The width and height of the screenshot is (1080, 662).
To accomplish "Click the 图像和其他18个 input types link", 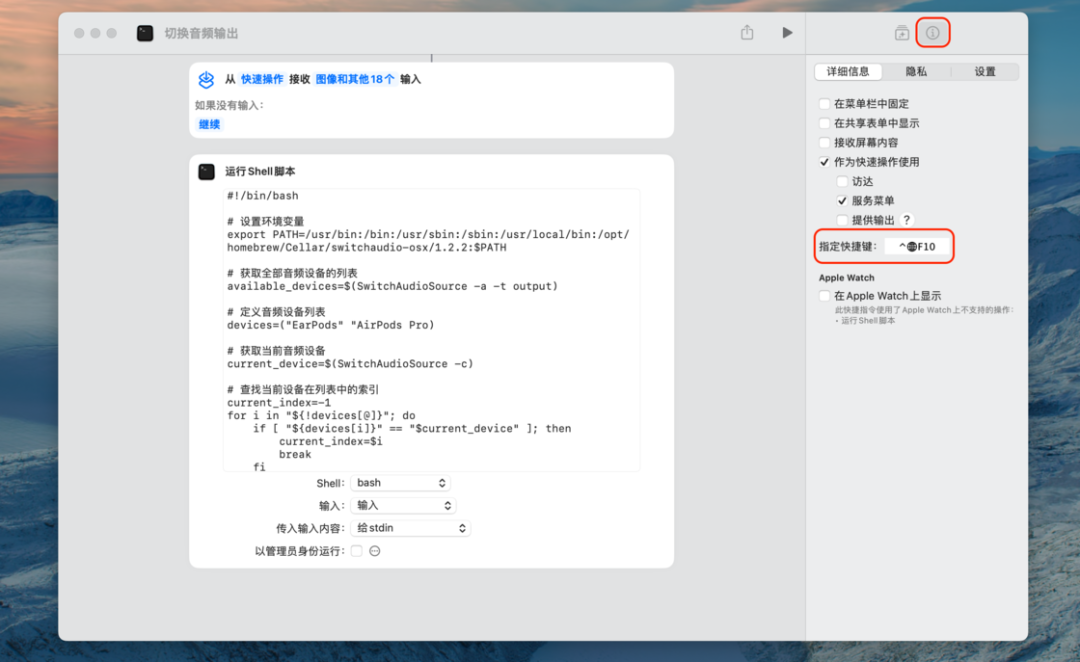I will 355,79.
